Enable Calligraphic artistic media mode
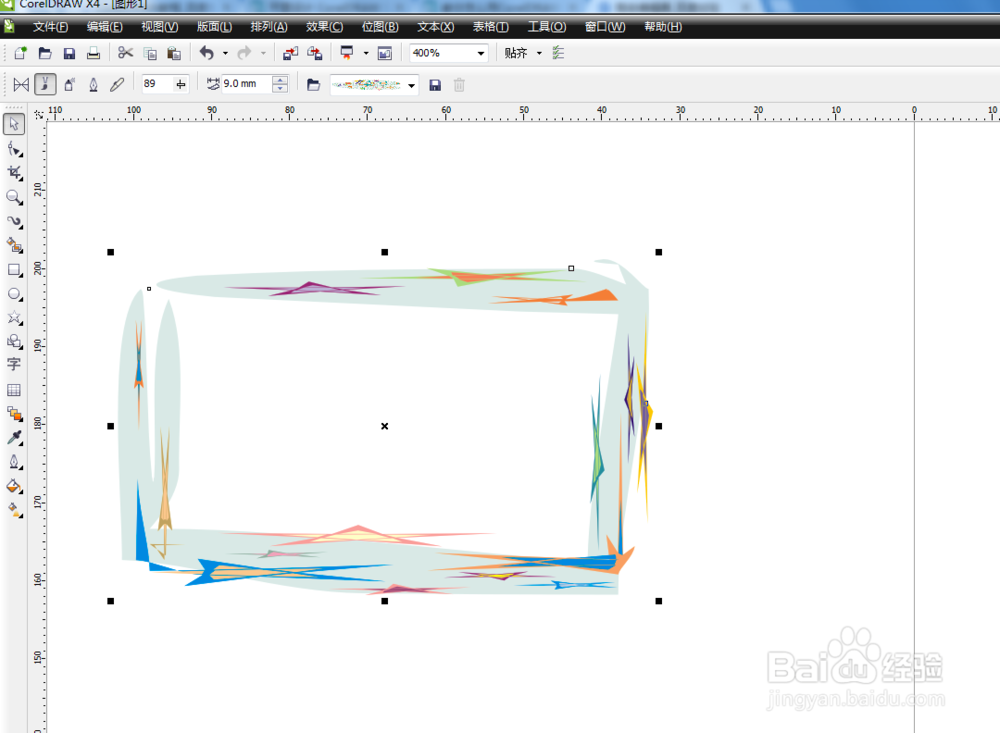 (x=93, y=84)
